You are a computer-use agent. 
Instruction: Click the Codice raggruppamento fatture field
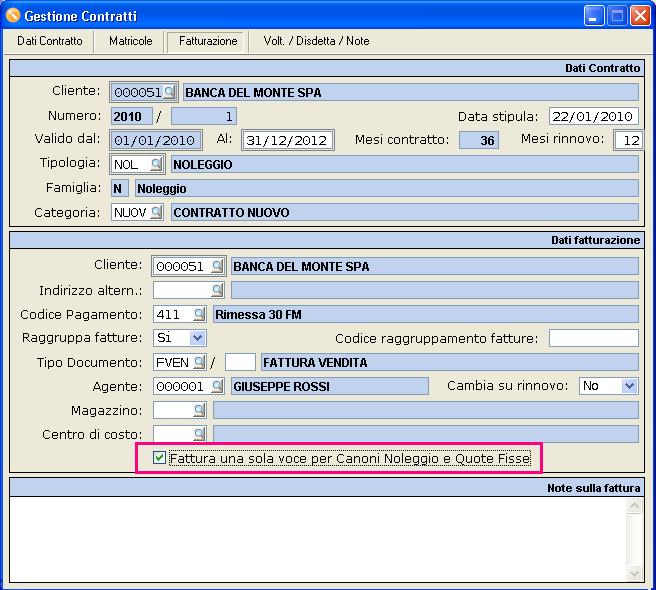click(593, 338)
